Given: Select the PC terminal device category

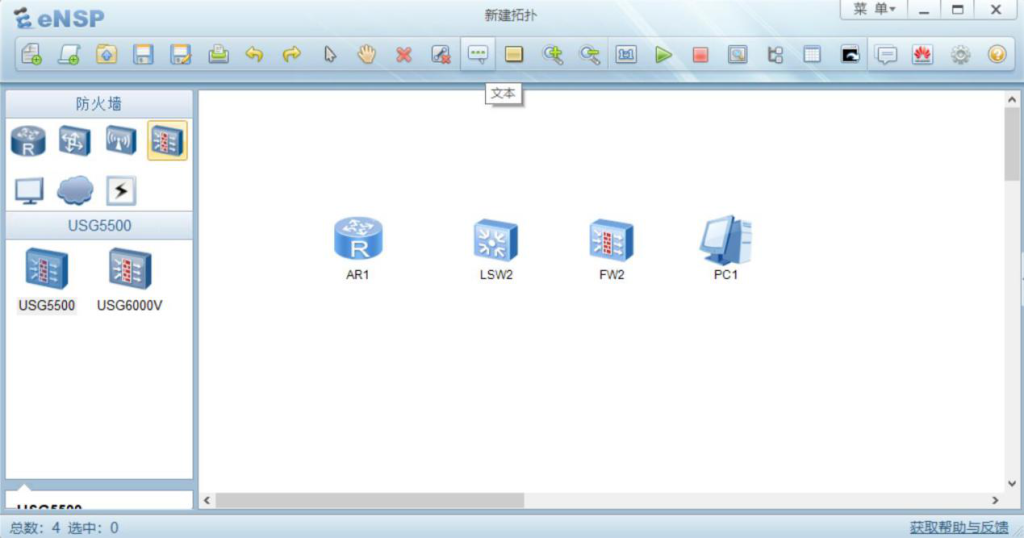Looking at the screenshot, I should coord(29,191).
